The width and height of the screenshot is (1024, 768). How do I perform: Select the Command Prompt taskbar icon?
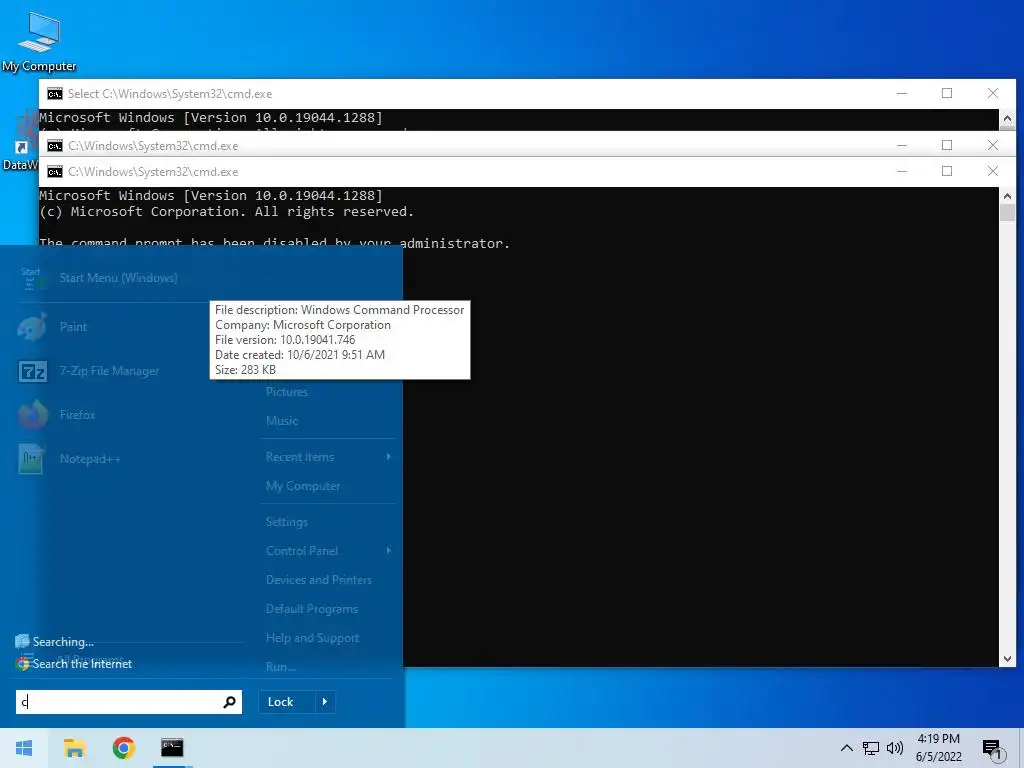click(172, 748)
